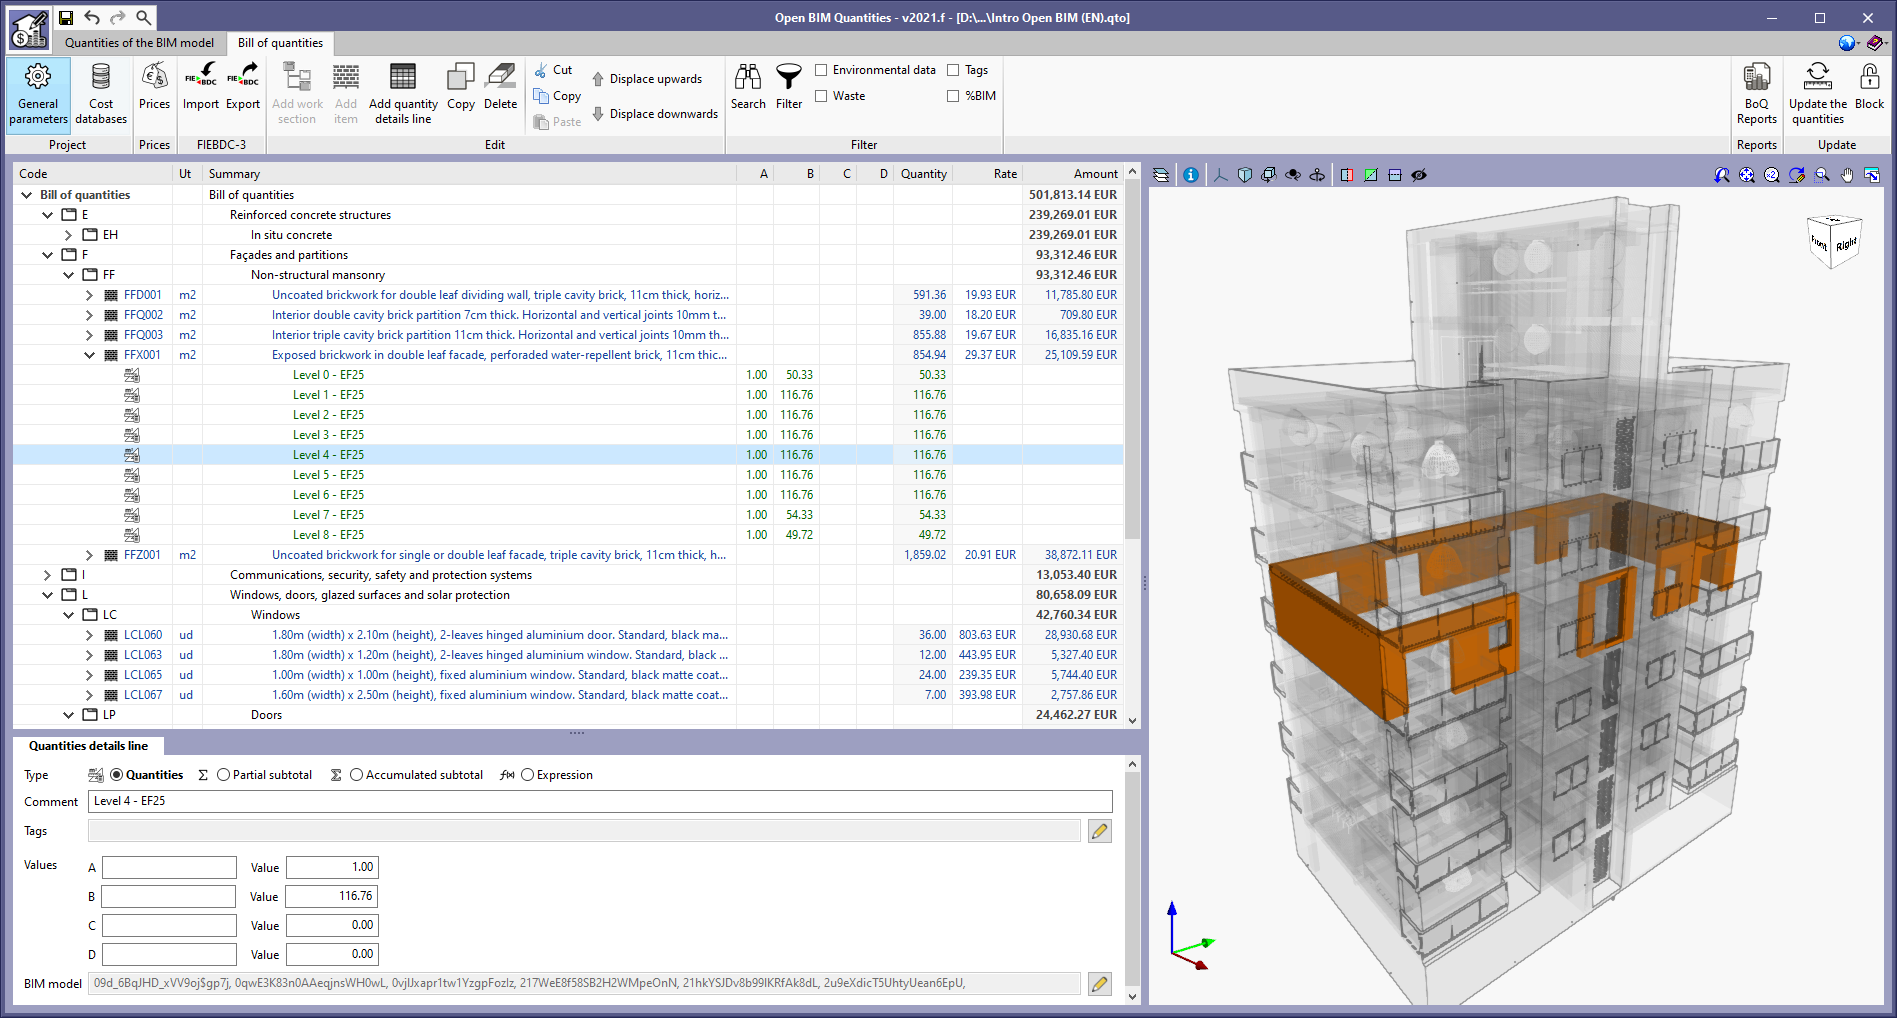This screenshot has height=1018, width=1897.
Task: Hide elements with the crossed eye icon
Action: 1419,175
